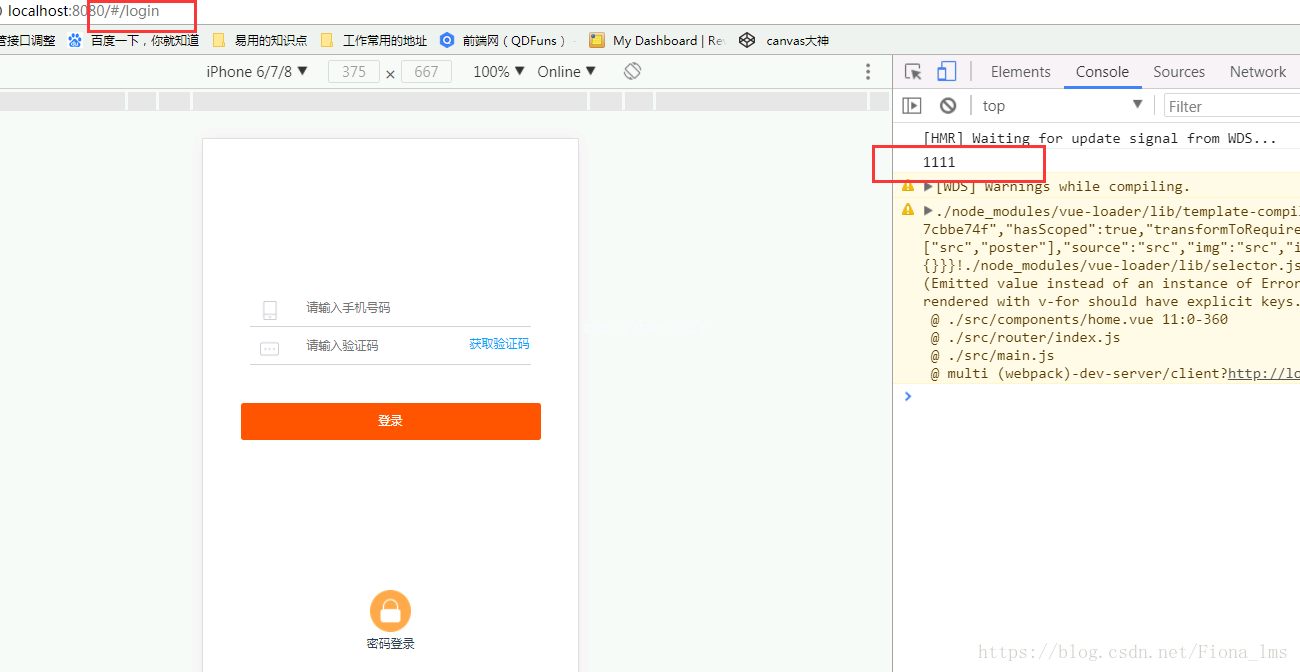
Task: Open the device toolbar three-dot menu
Action: coord(868,72)
